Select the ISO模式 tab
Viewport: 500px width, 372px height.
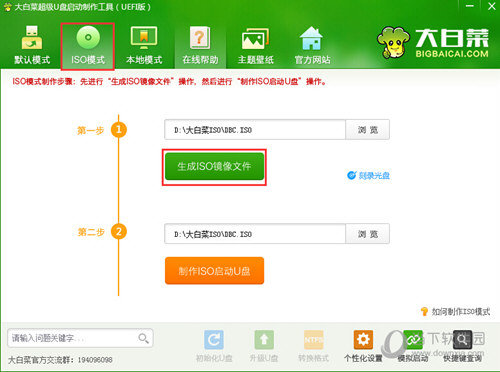pyautogui.click(x=88, y=46)
